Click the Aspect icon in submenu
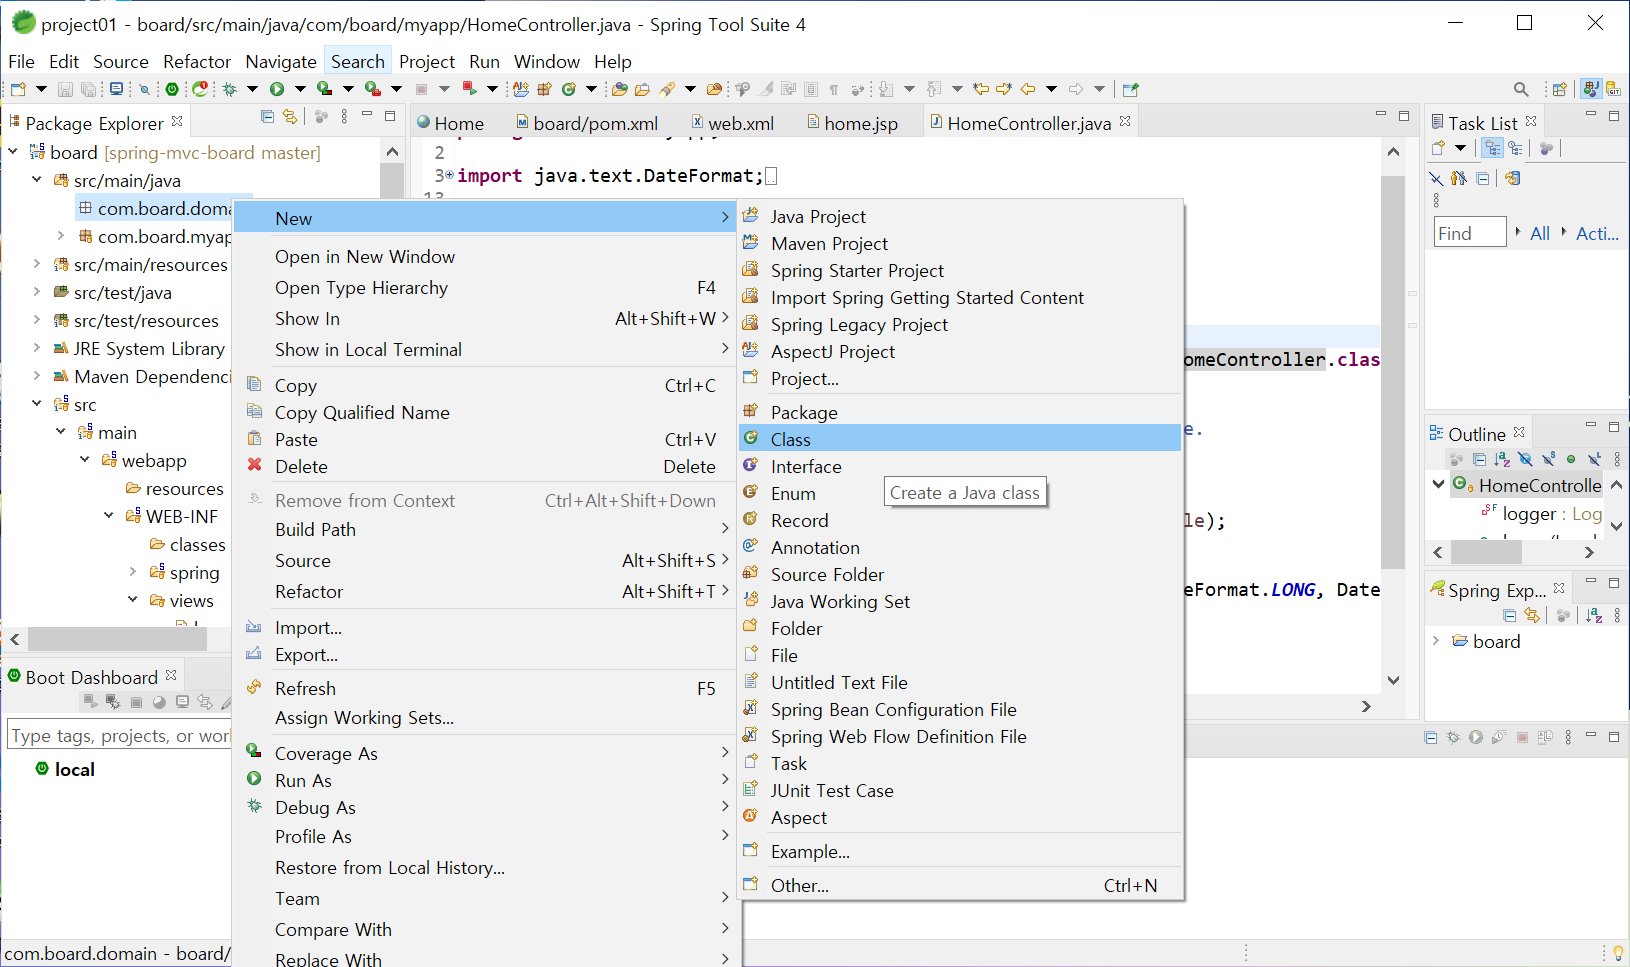The image size is (1630, 967). coord(751,817)
